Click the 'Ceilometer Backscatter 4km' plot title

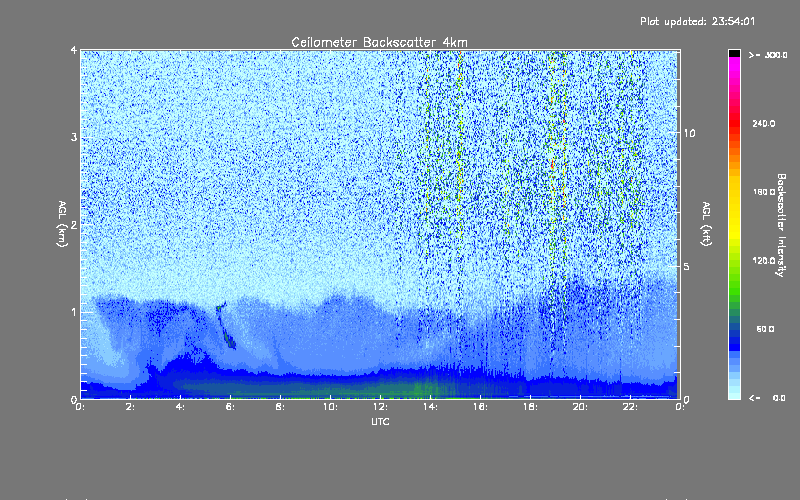click(x=379, y=42)
